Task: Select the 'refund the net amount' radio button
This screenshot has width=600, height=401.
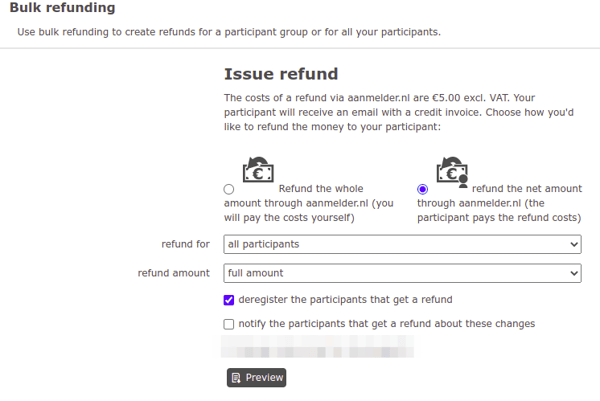Action: (422, 189)
